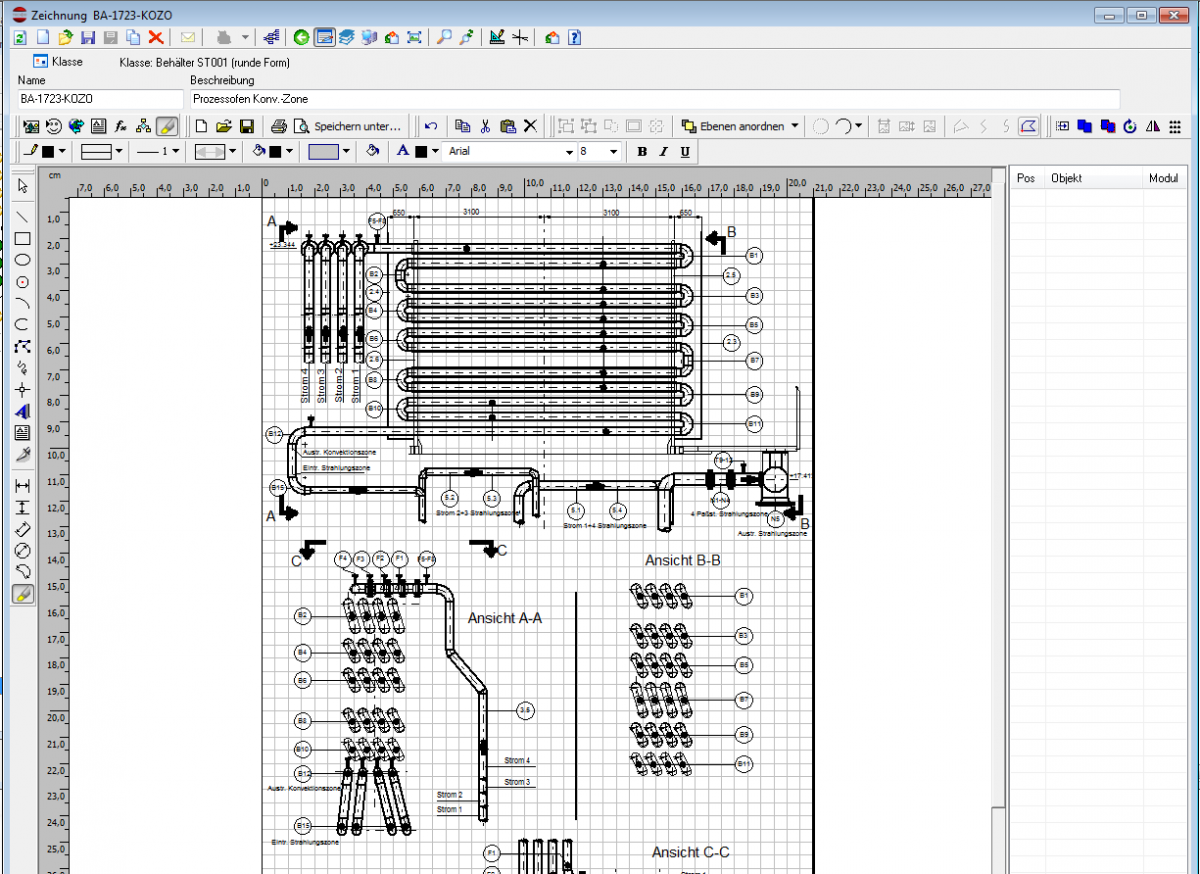The width and height of the screenshot is (1200, 874).
Task: Toggle bold text formatting
Action: click(x=641, y=151)
